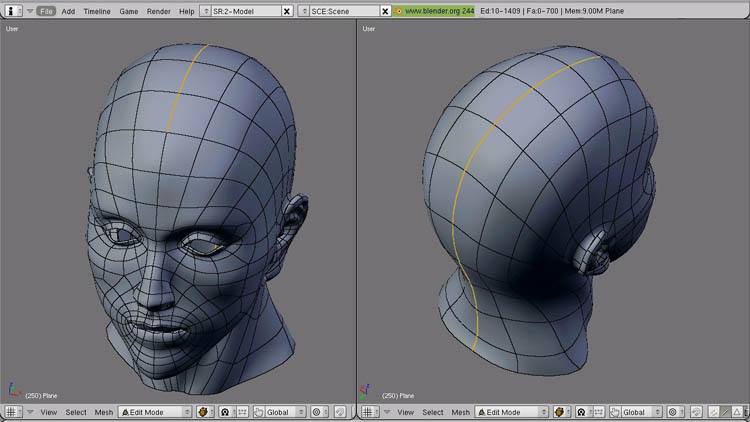Expand the SR:2-Model screen selector
This screenshot has height=422, width=750.
point(206,11)
